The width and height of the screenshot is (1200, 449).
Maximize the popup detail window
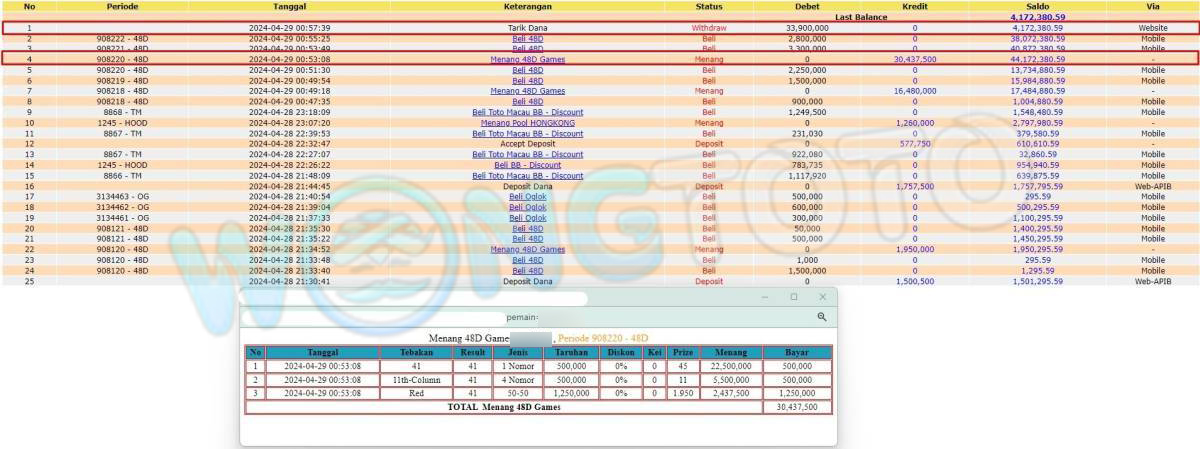794,297
